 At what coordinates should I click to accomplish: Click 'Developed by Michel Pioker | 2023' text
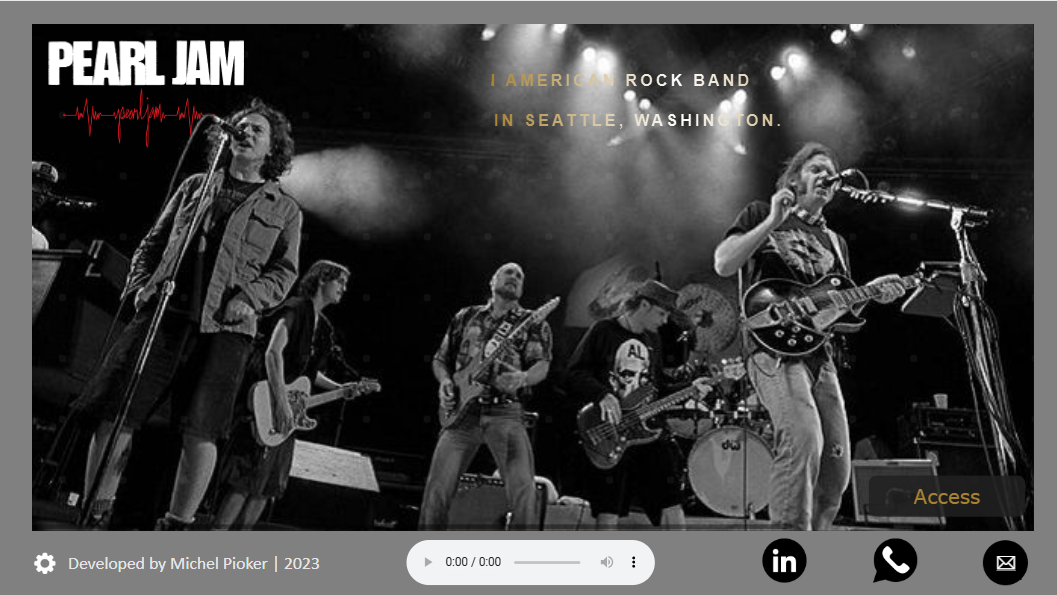(x=193, y=564)
